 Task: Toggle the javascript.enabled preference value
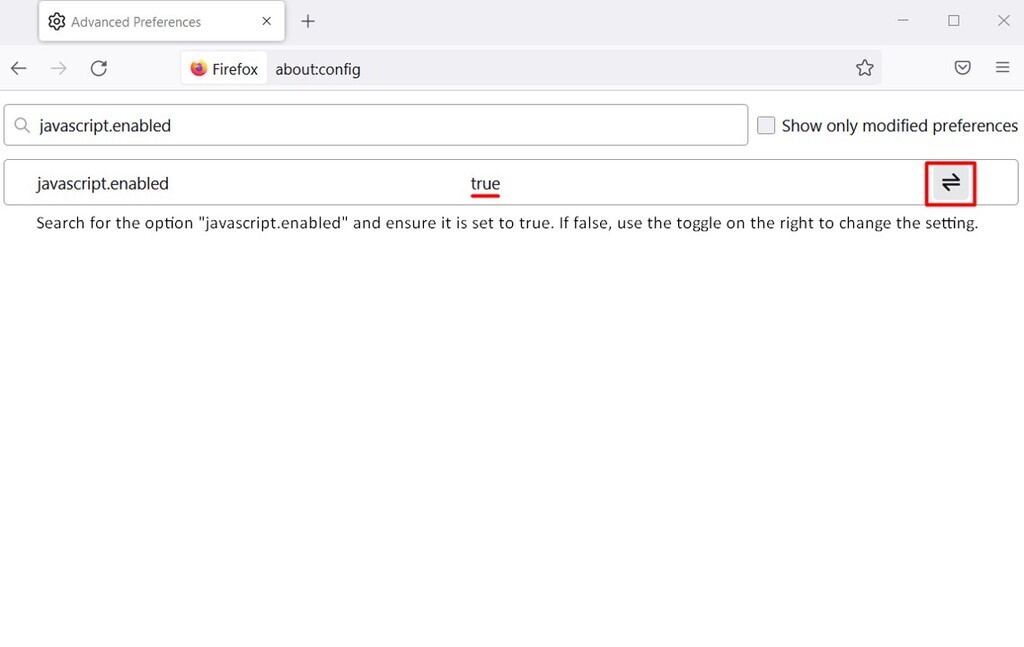(x=950, y=183)
